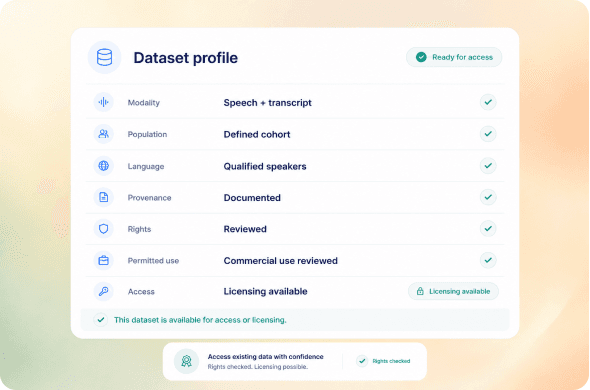Screen dimensions: 590x390
Task: Click the lock icon in Licensing available badge
Action: (420, 291)
